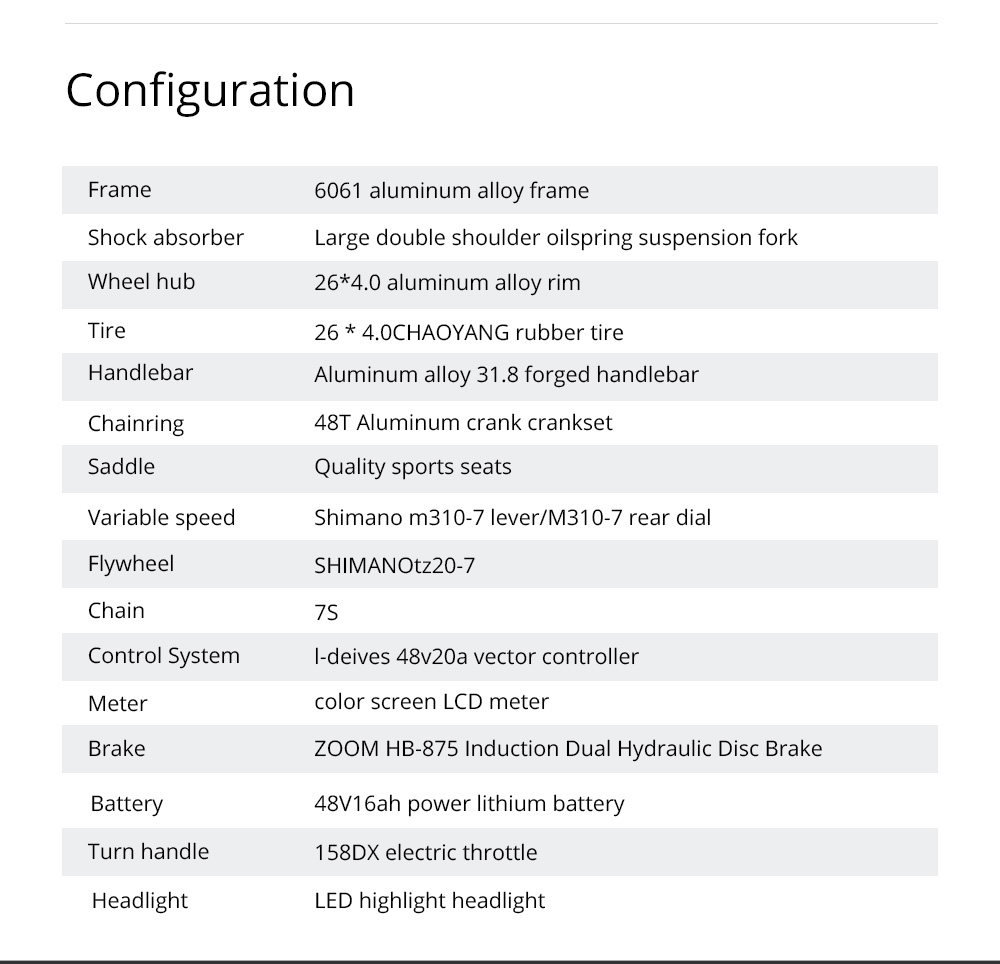
Task: Click the Saddle row label
Action: click(x=121, y=466)
